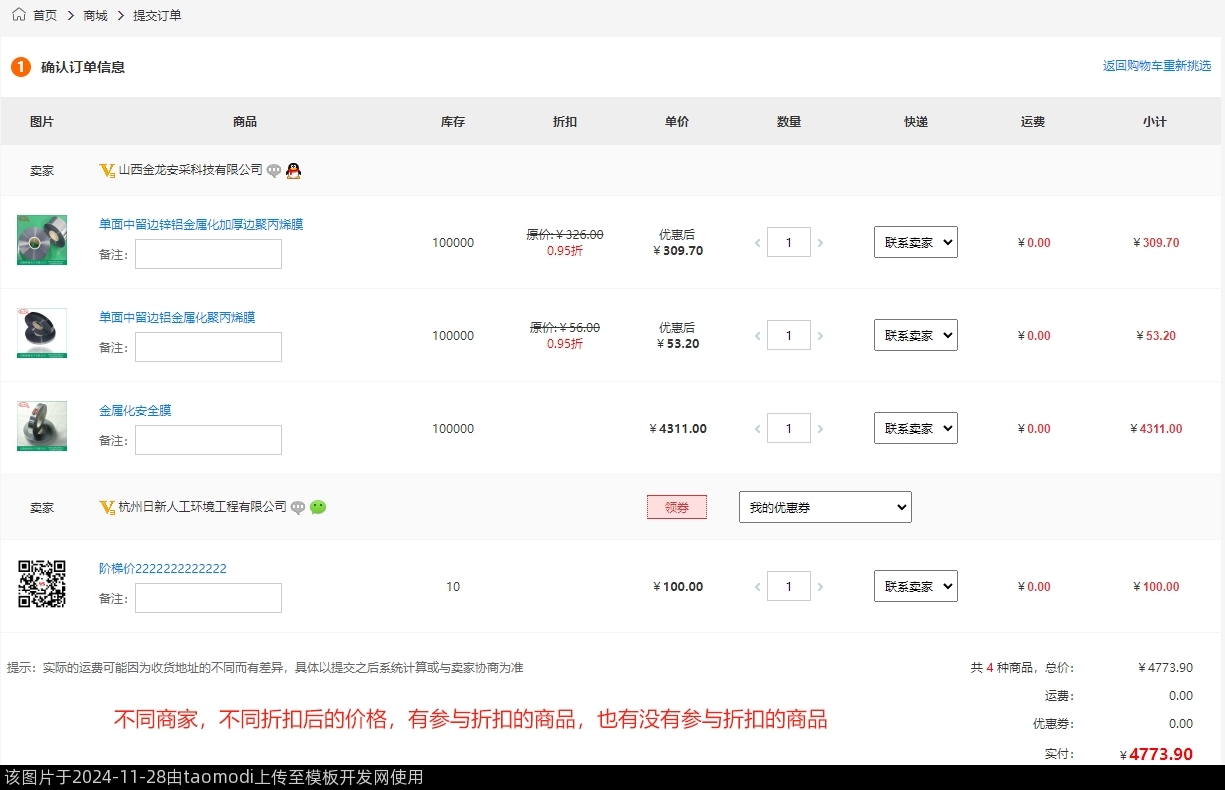Click green WeChat icon for Hangzhou seller

coord(318,508)
